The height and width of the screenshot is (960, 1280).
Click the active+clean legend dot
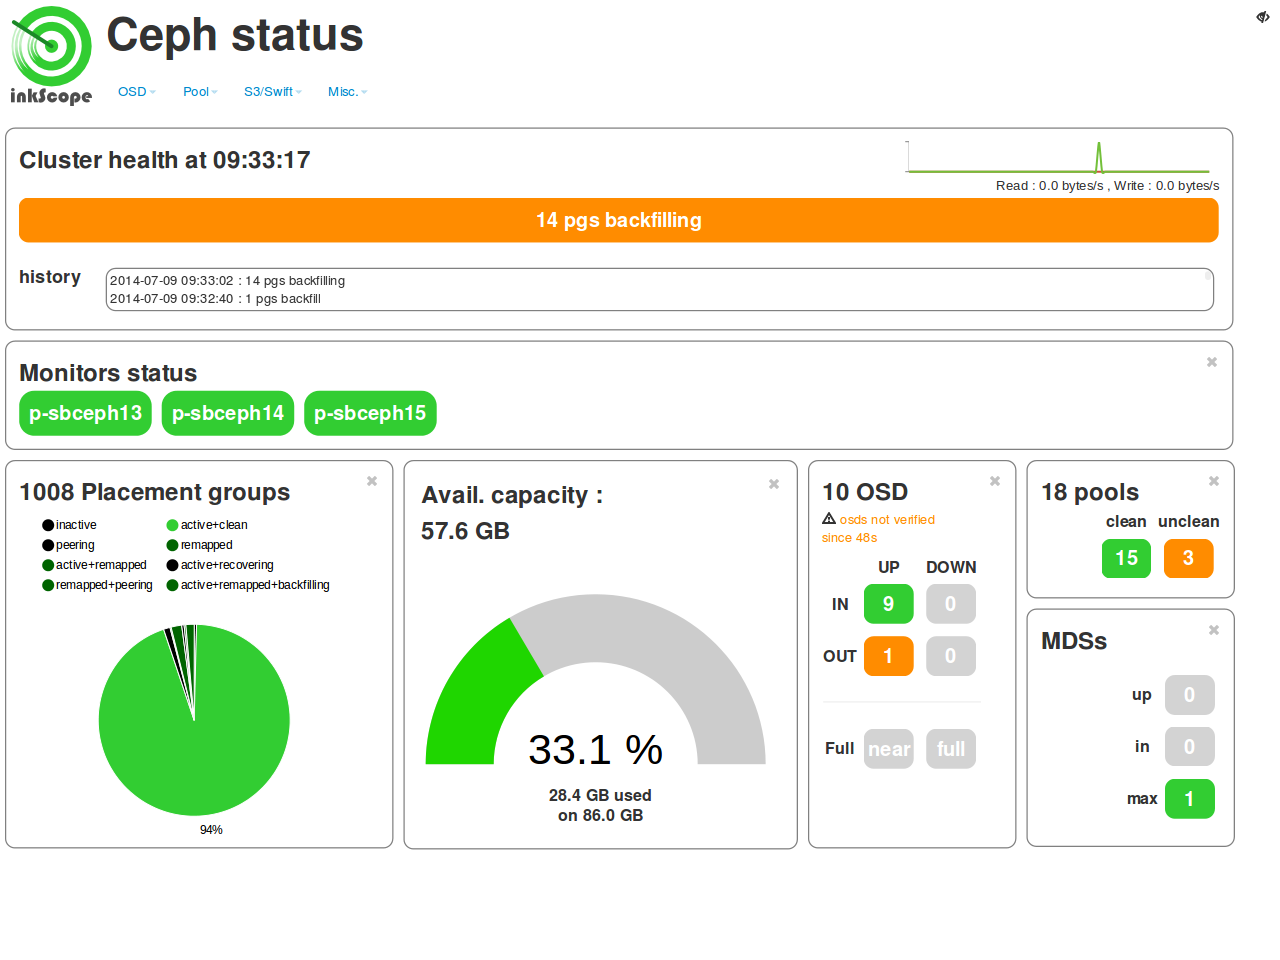click(172, 525)
